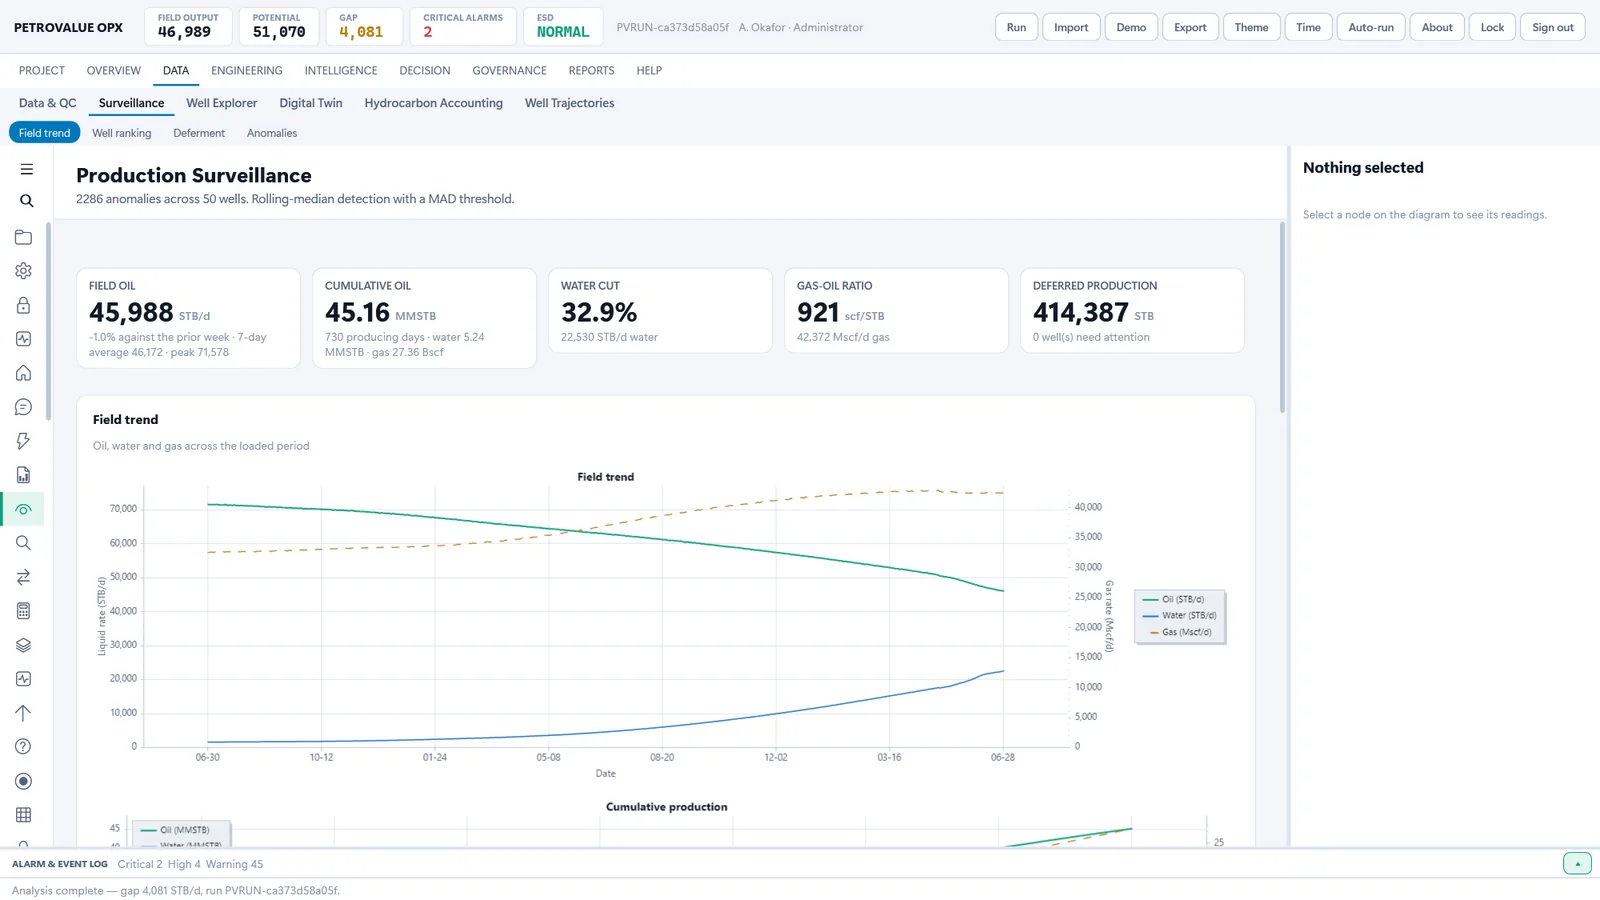The width and height of the screenshot is (1600, 900).
Task: Click the Sign out button
Action: 1553,27
